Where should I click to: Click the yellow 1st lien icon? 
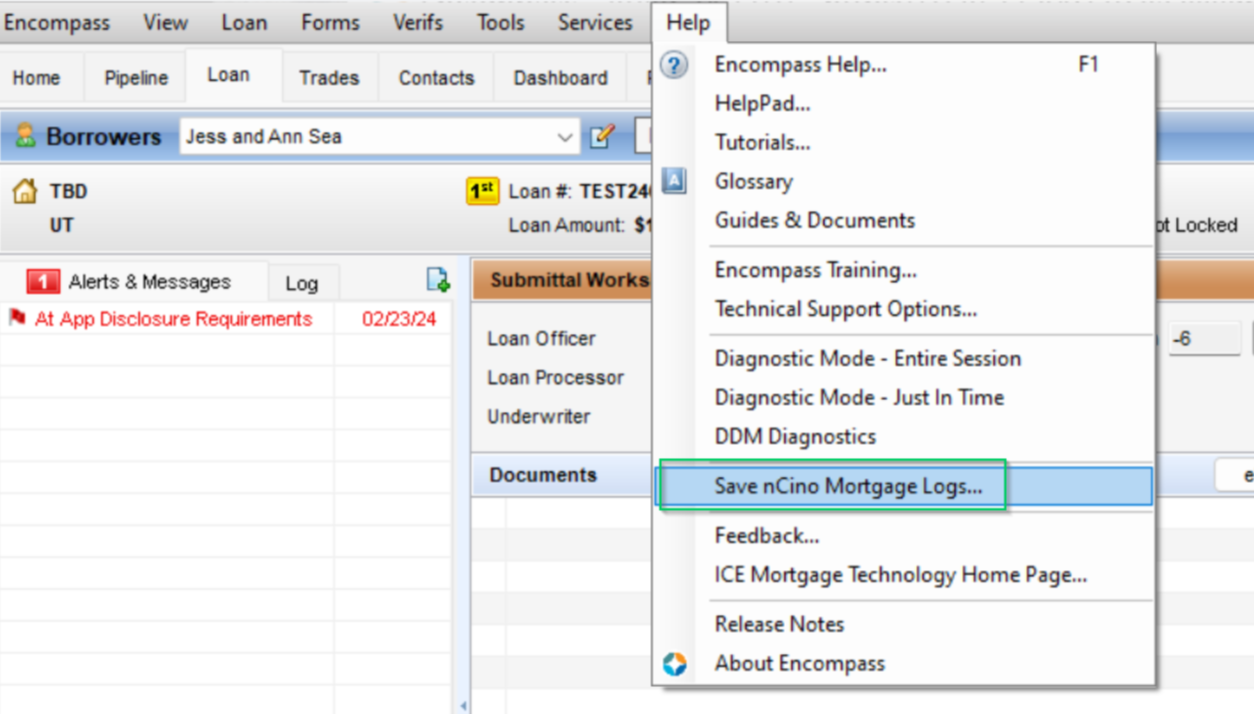[x=483, y=191]
